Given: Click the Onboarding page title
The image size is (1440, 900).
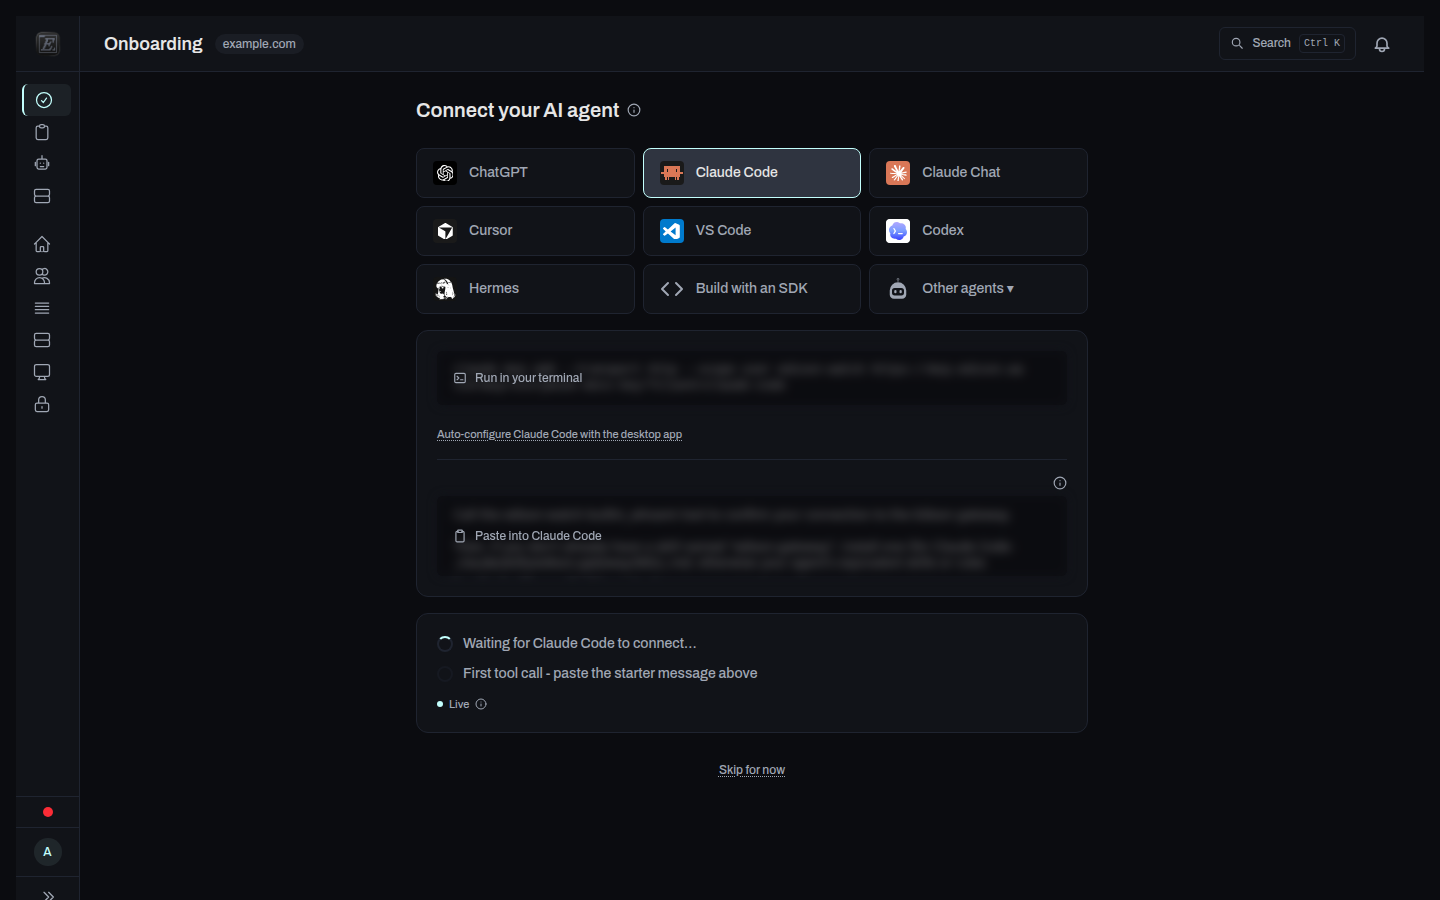Looking at the screenshot, I should [153, 43].
